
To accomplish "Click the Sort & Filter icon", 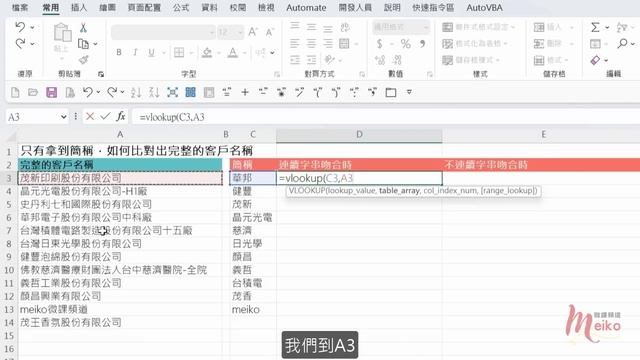I will tap(622, 27).
